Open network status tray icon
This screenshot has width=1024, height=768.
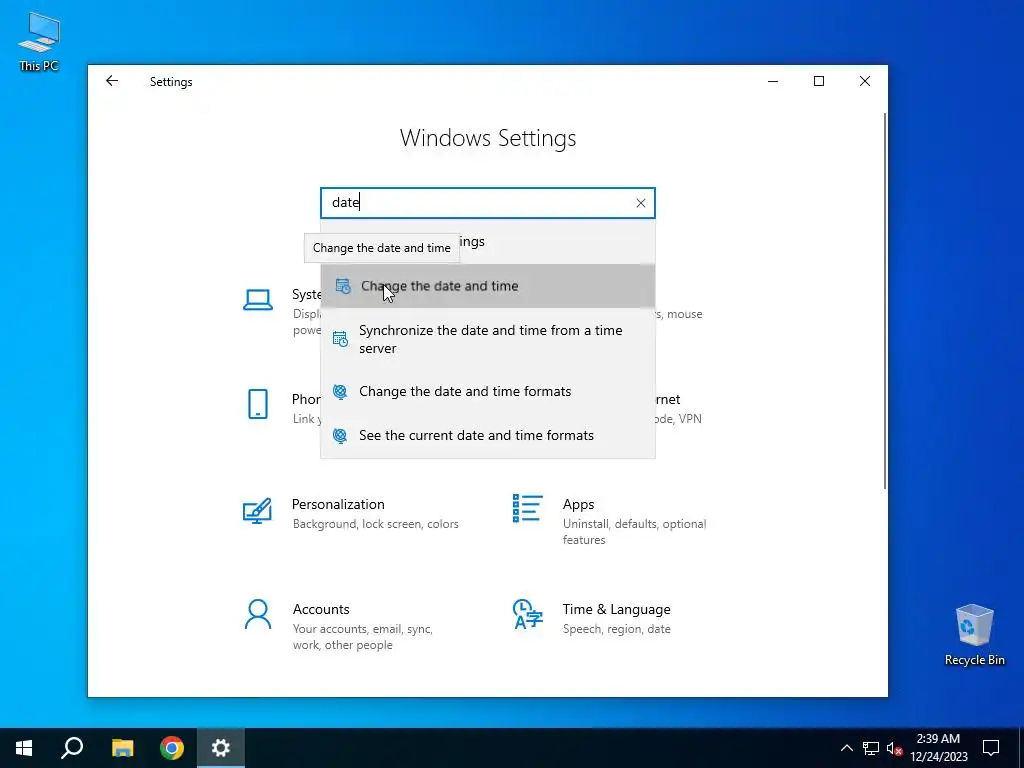pos(871,748)
